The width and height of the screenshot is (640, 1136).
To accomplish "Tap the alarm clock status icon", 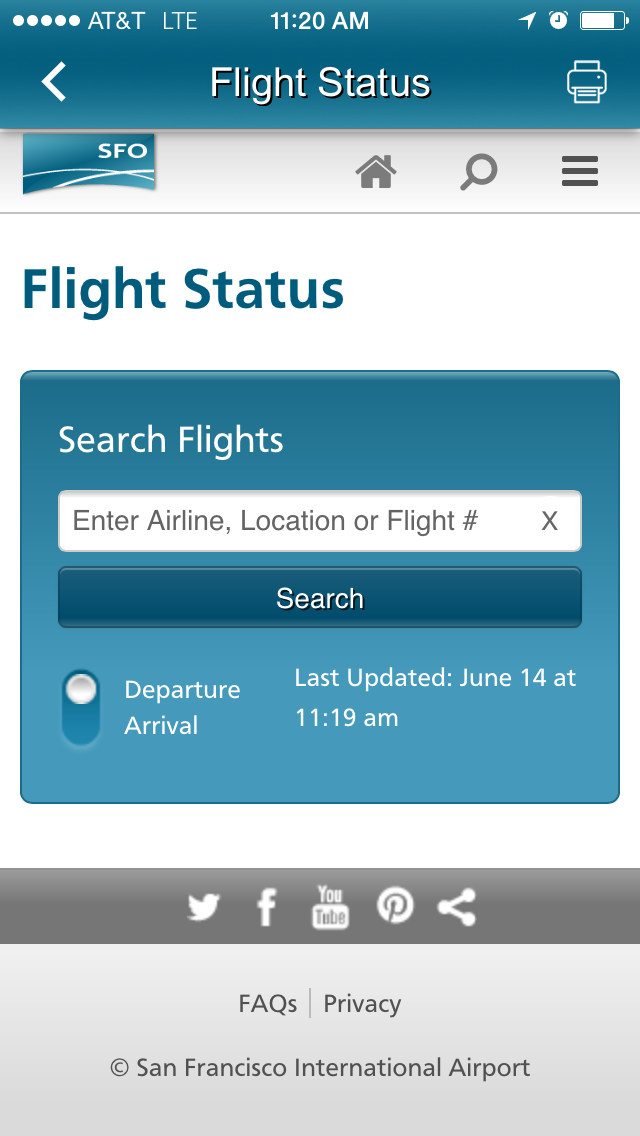I will point(558,20).
